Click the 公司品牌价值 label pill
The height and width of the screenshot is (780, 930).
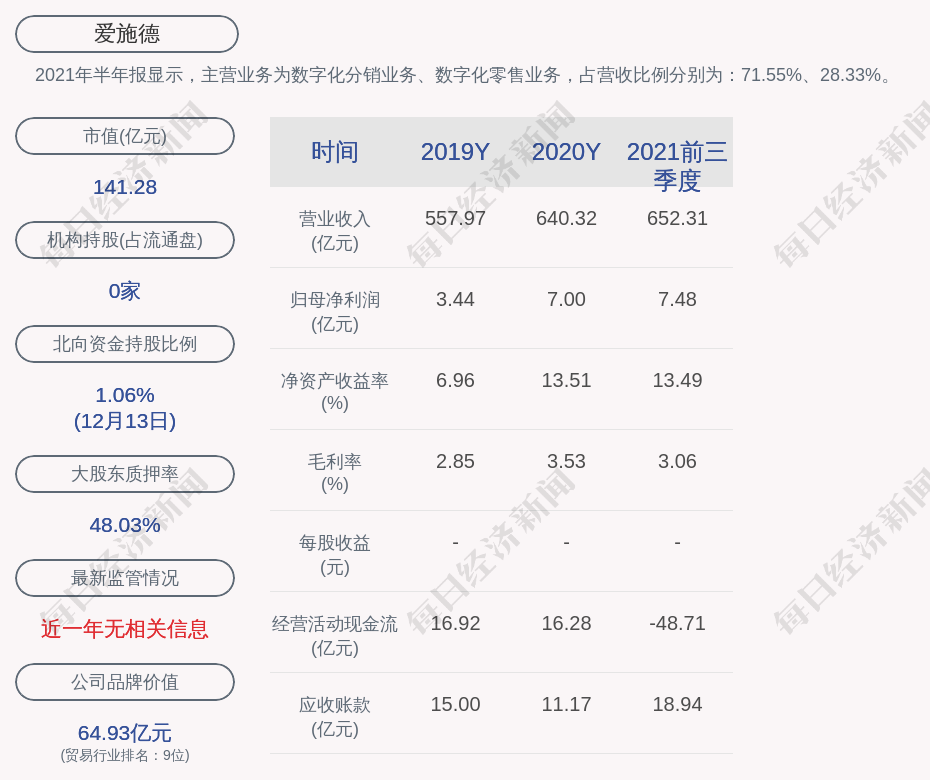coord(125,682)
